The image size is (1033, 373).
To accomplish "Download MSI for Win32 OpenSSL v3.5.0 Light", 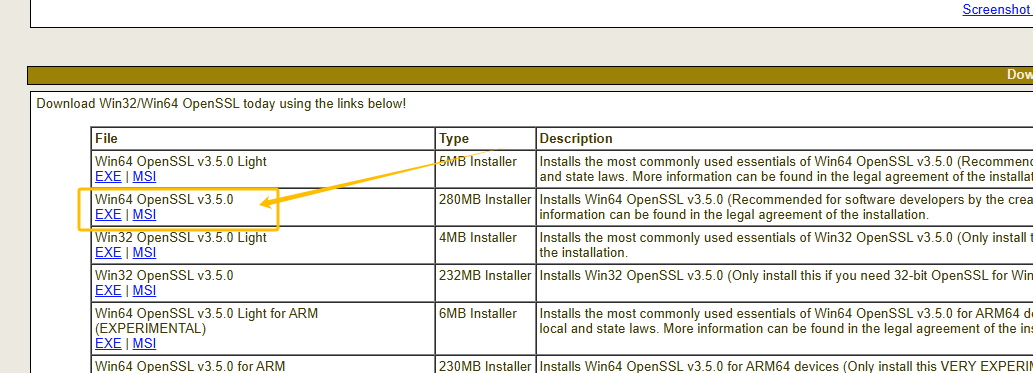I will (144, 252).
